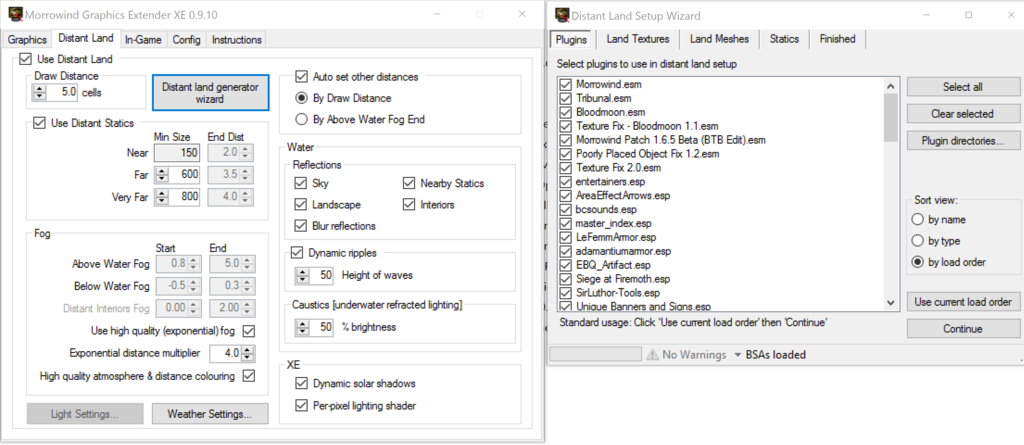Click the plugin list scrollbar down arrow
Viewport: 1024px width, 445px height.
pyautogui.click(x=890, y=303)
